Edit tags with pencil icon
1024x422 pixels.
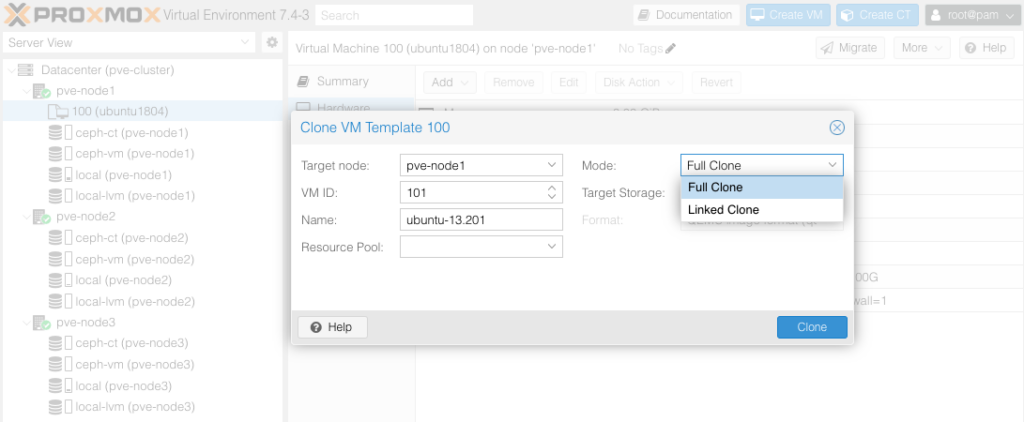[x=671, y=48]
